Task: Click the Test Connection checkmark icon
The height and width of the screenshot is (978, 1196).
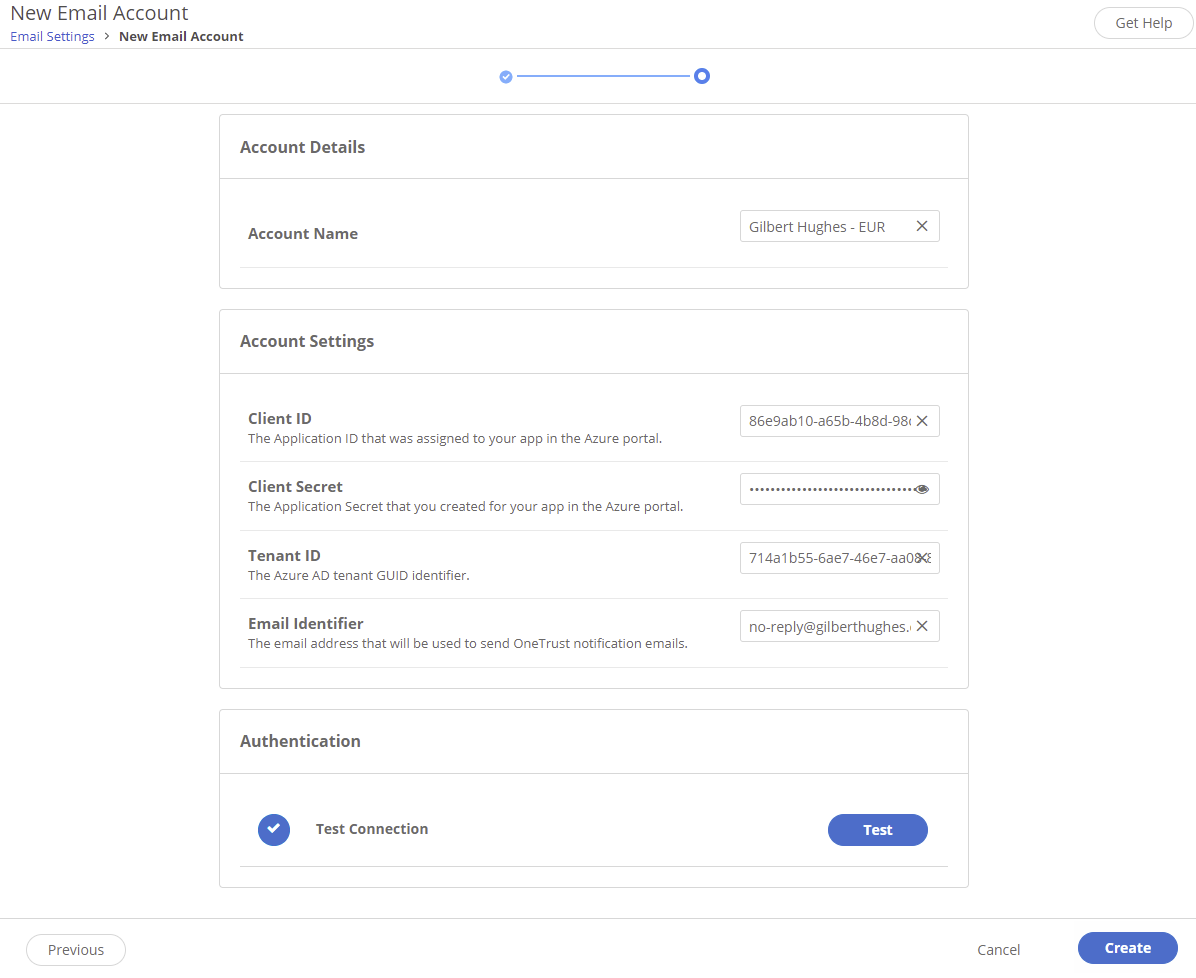Action: pos(273,829)
